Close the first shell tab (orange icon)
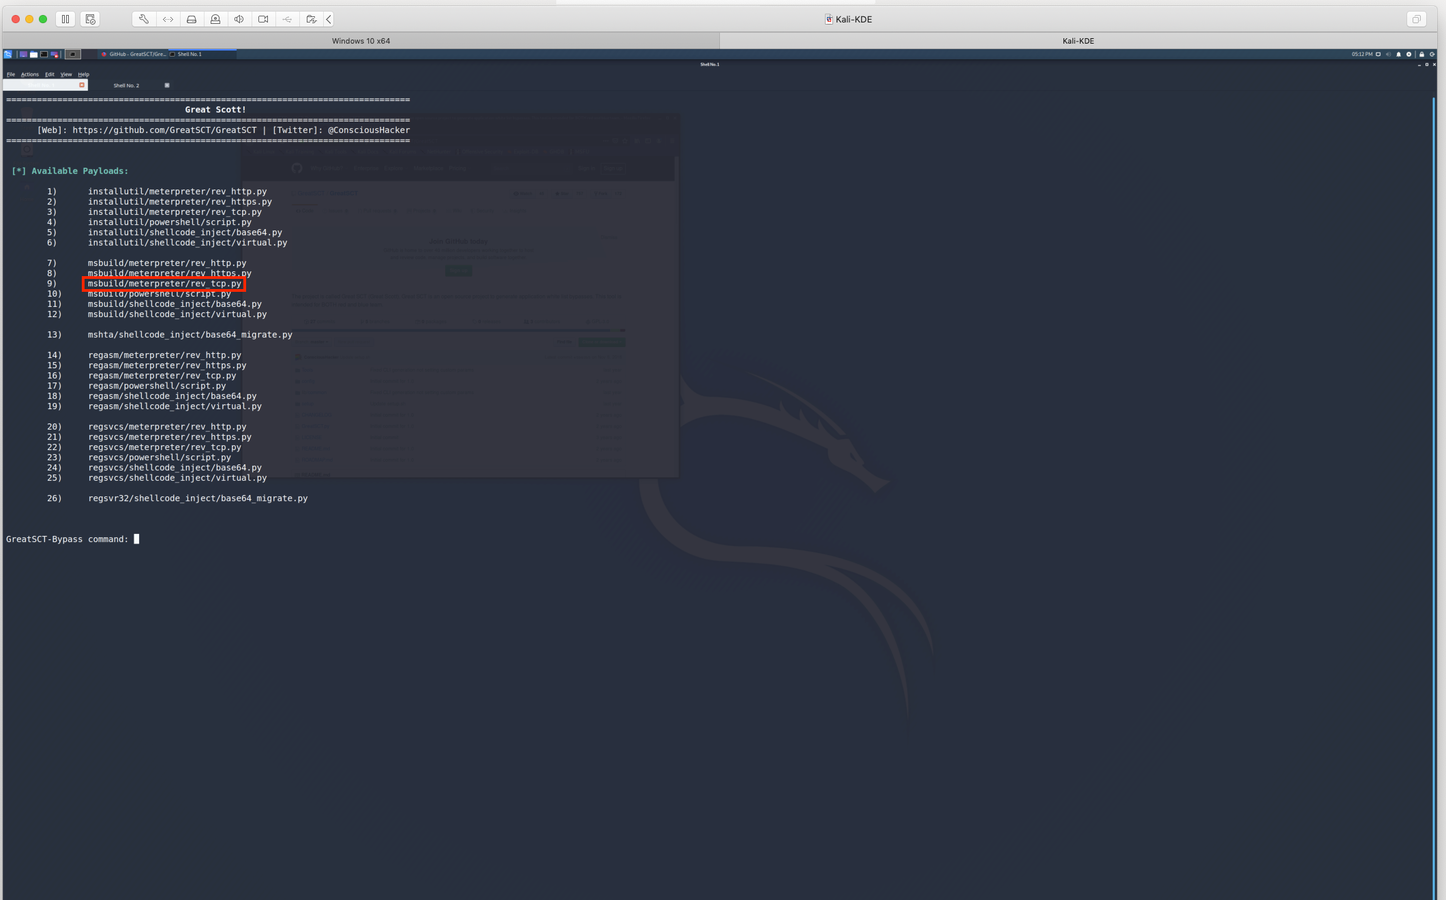Screen dimensions: 1446x900 tap(82, 85)
